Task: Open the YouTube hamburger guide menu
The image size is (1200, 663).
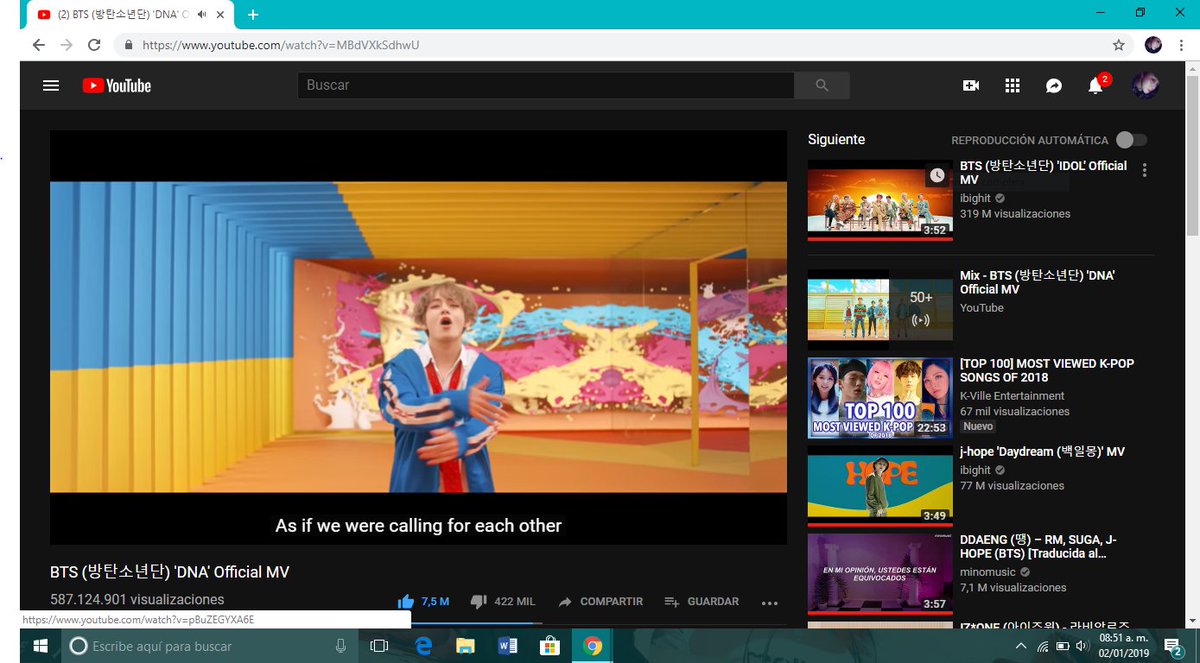Action: [x=51, y=85]
